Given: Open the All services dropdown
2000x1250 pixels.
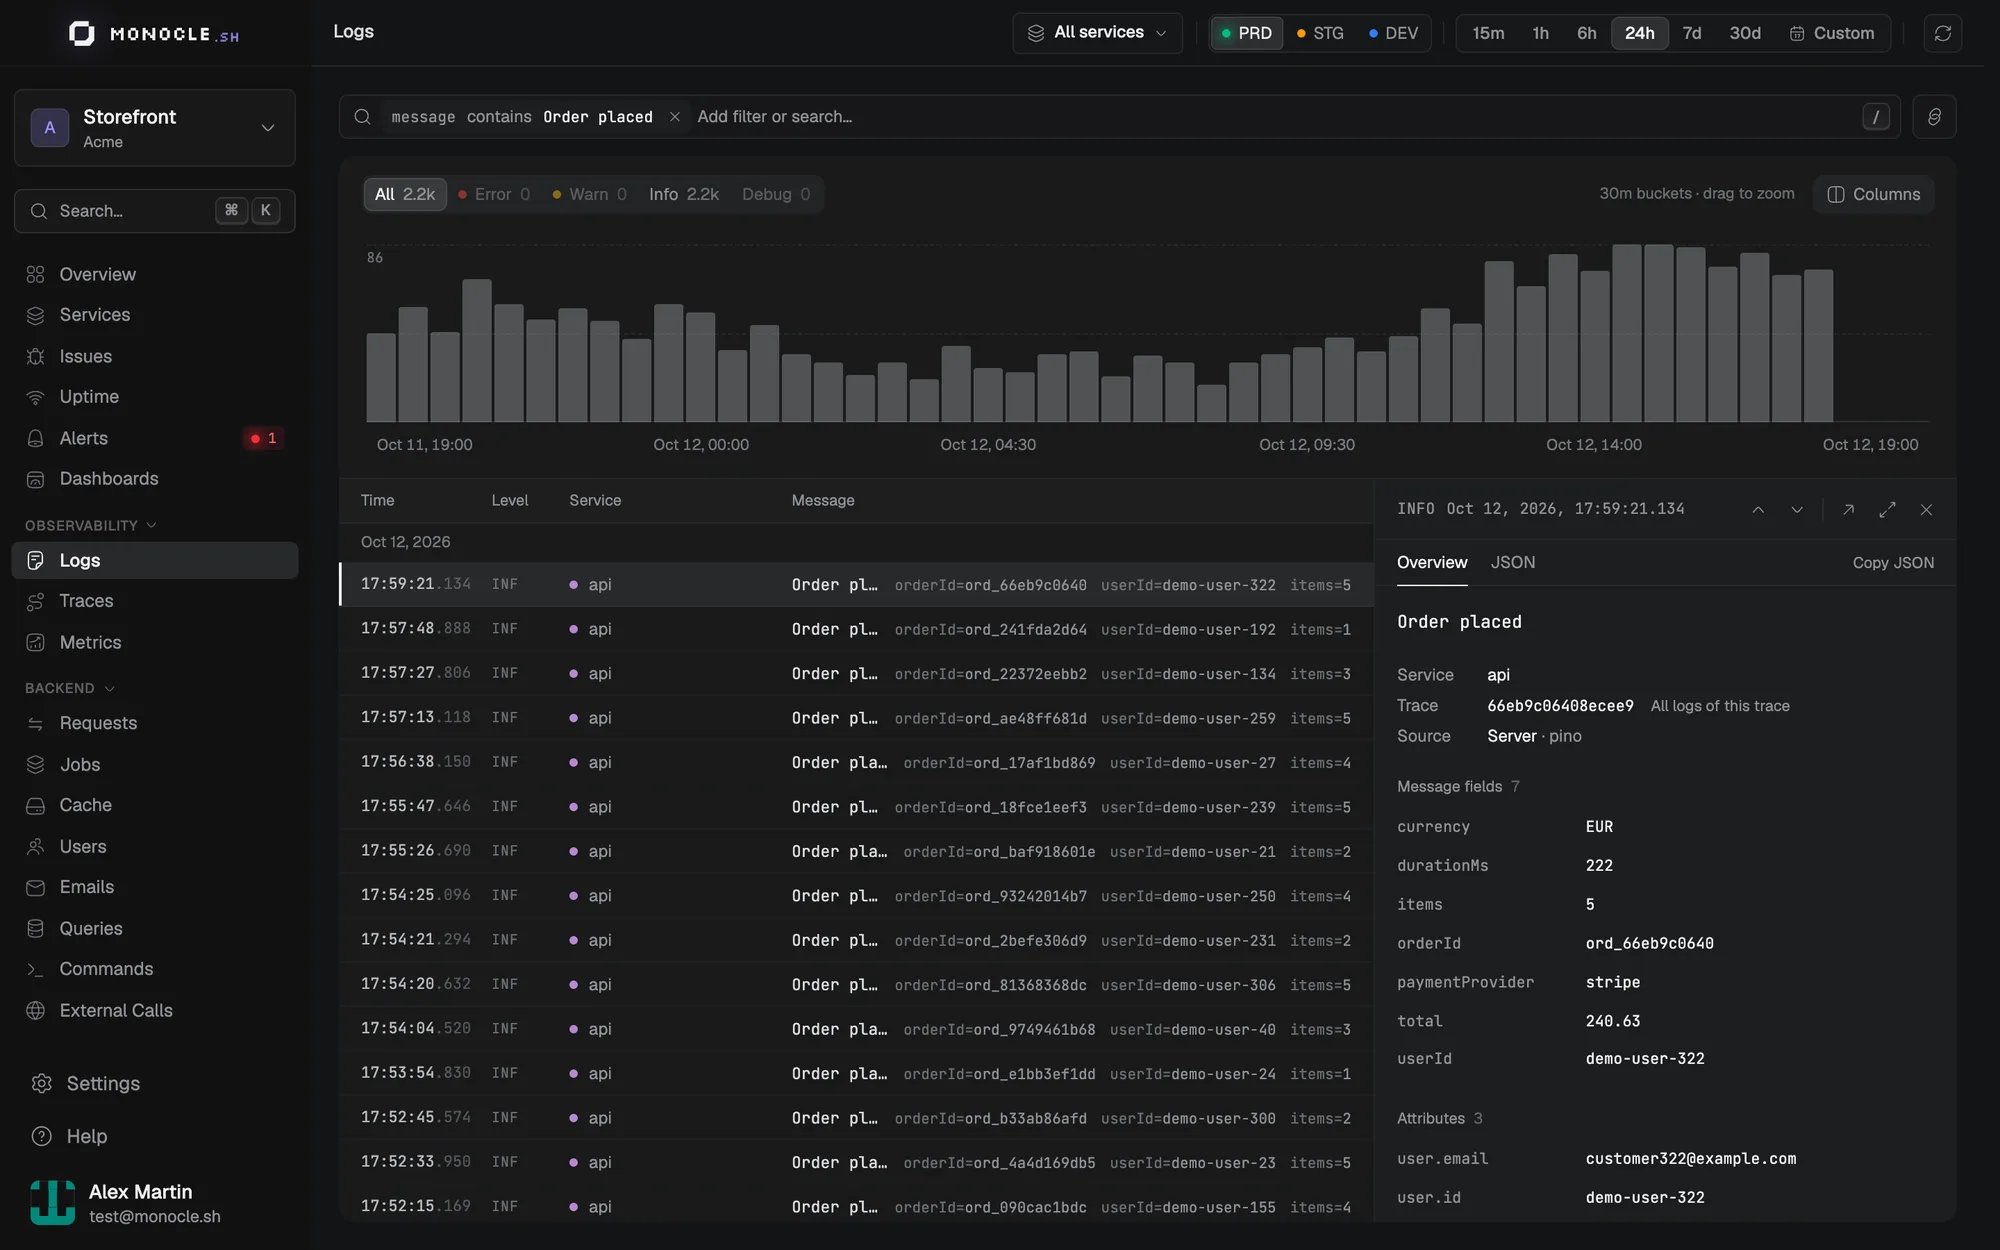Looking at the screenshot, I should click(1097, 33).
